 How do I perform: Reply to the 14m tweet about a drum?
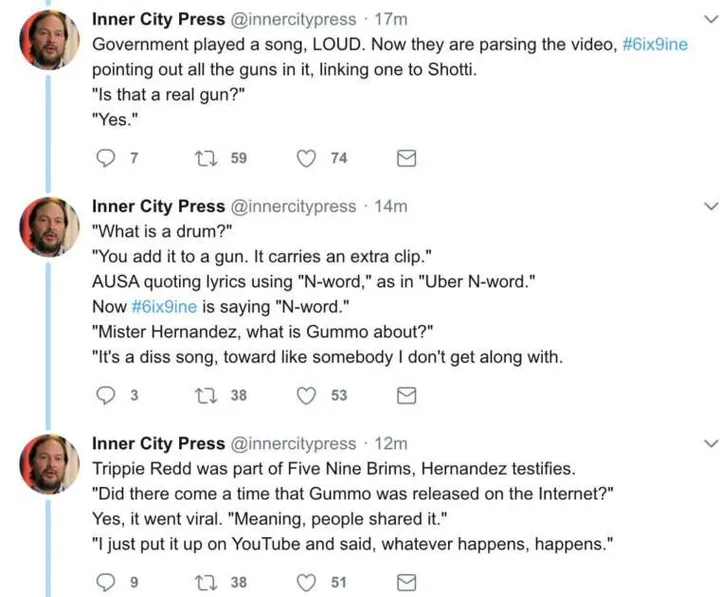pos(105,395)
